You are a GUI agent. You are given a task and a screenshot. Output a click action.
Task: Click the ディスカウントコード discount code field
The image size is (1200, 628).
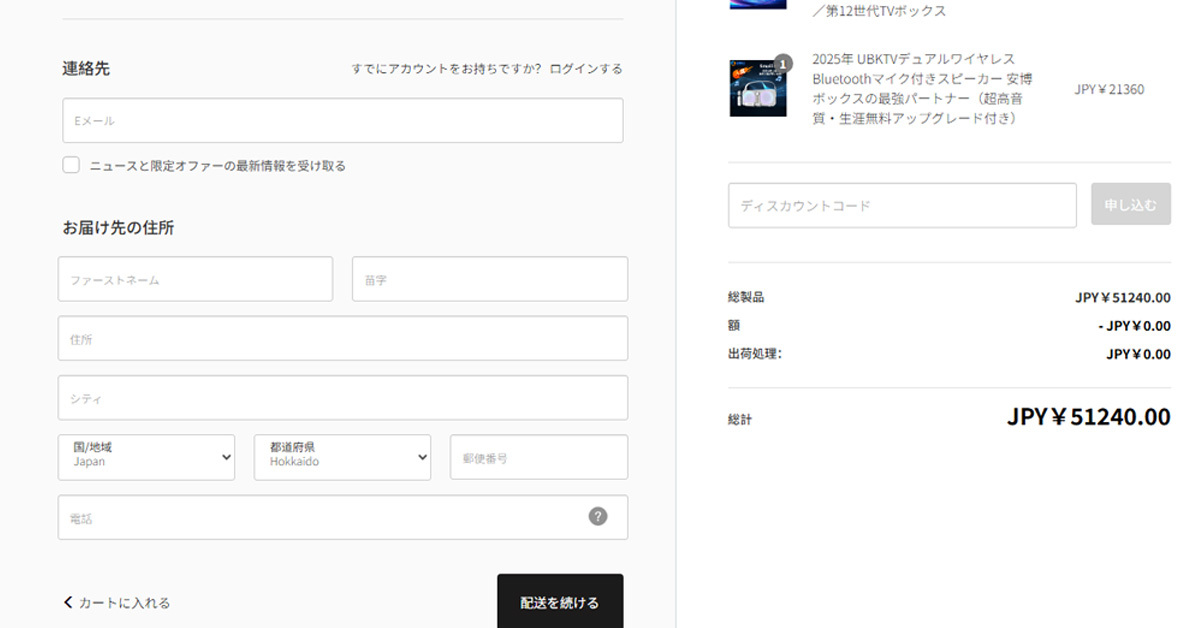[901, 205]
